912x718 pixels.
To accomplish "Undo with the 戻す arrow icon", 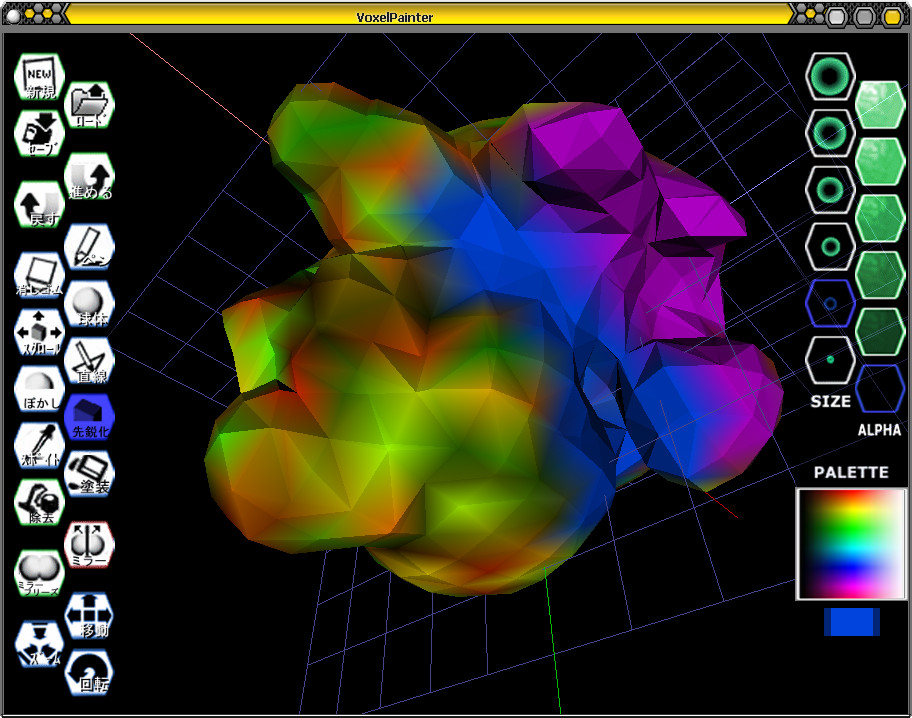I will pyautogui.click(x=39, y=204).
